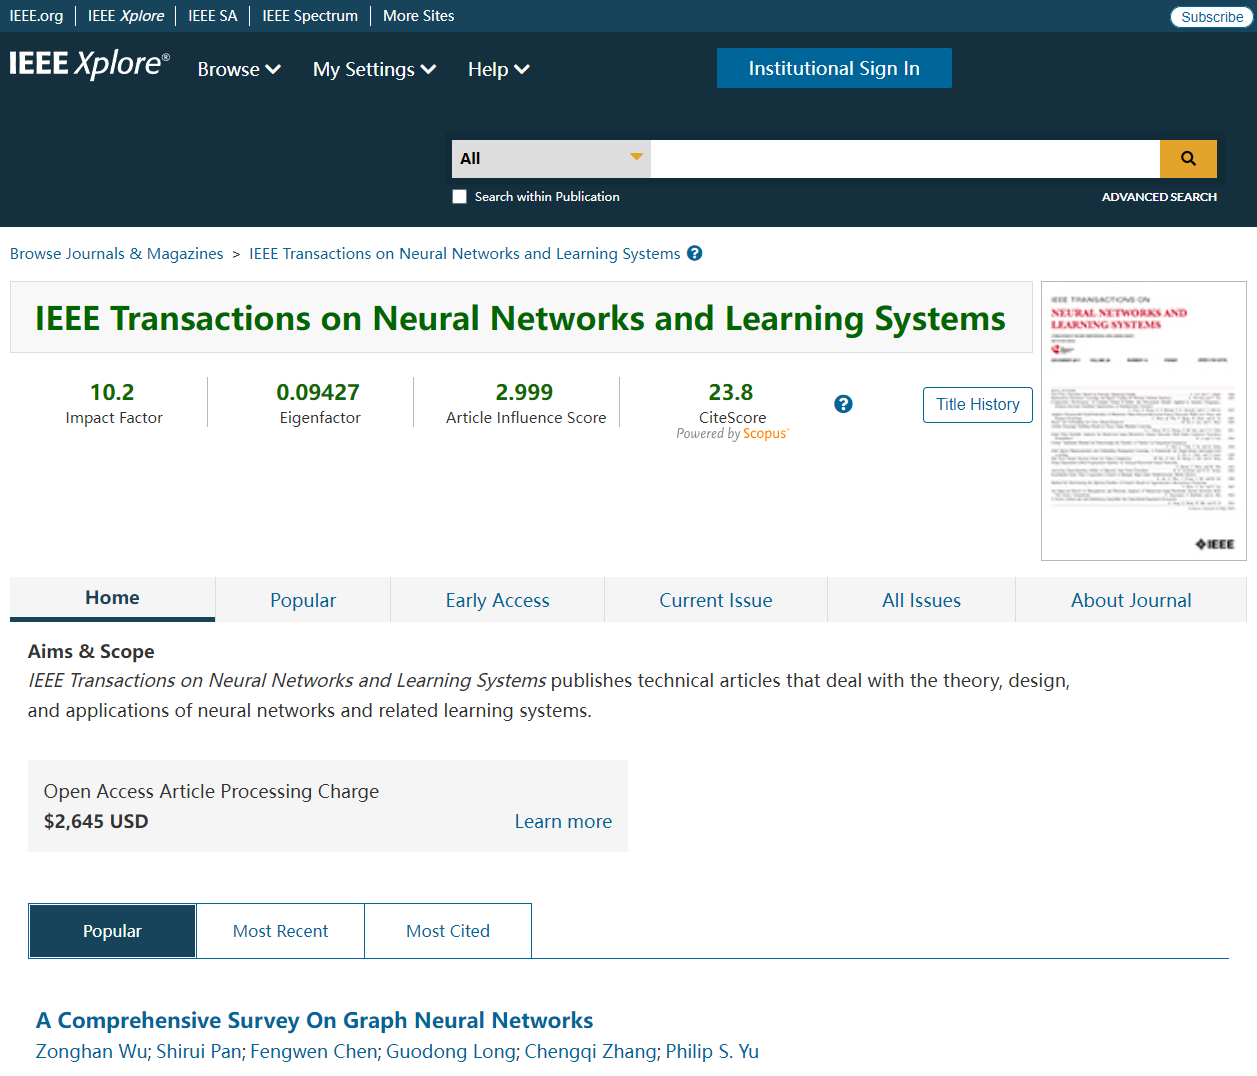Open A Comprehensive Survey On Graph Neural Networks
The height and width of the screenshot is (1076, 1257).
click(x=315, y=1020)
